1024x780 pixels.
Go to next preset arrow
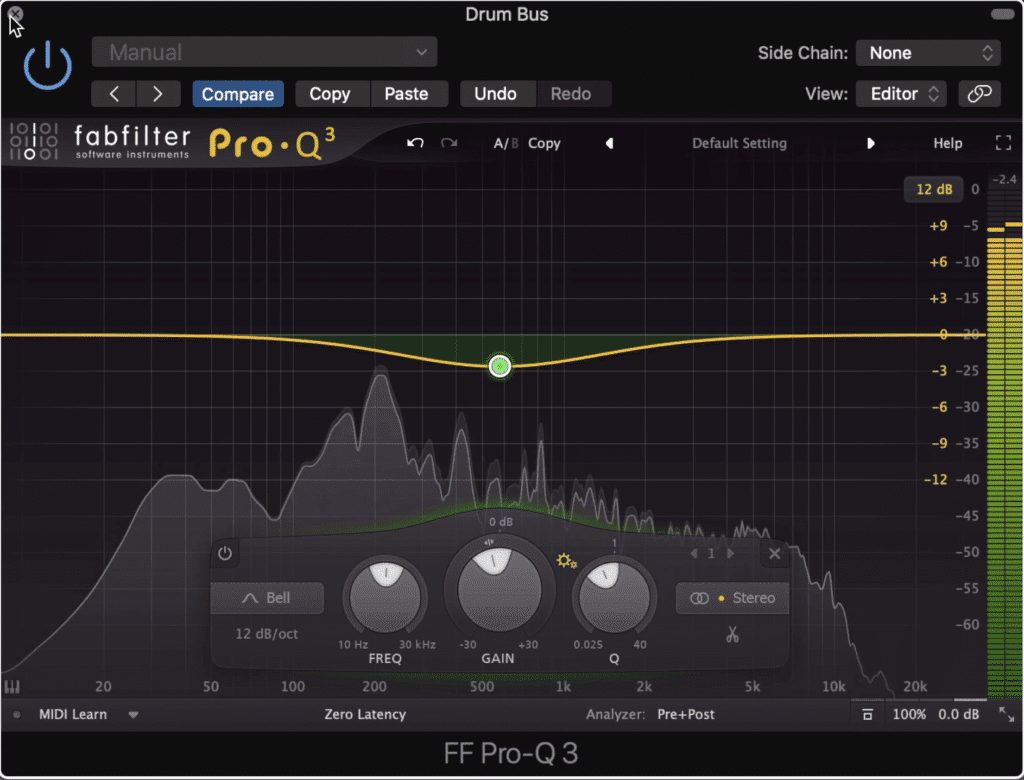(x=158, y=94)
